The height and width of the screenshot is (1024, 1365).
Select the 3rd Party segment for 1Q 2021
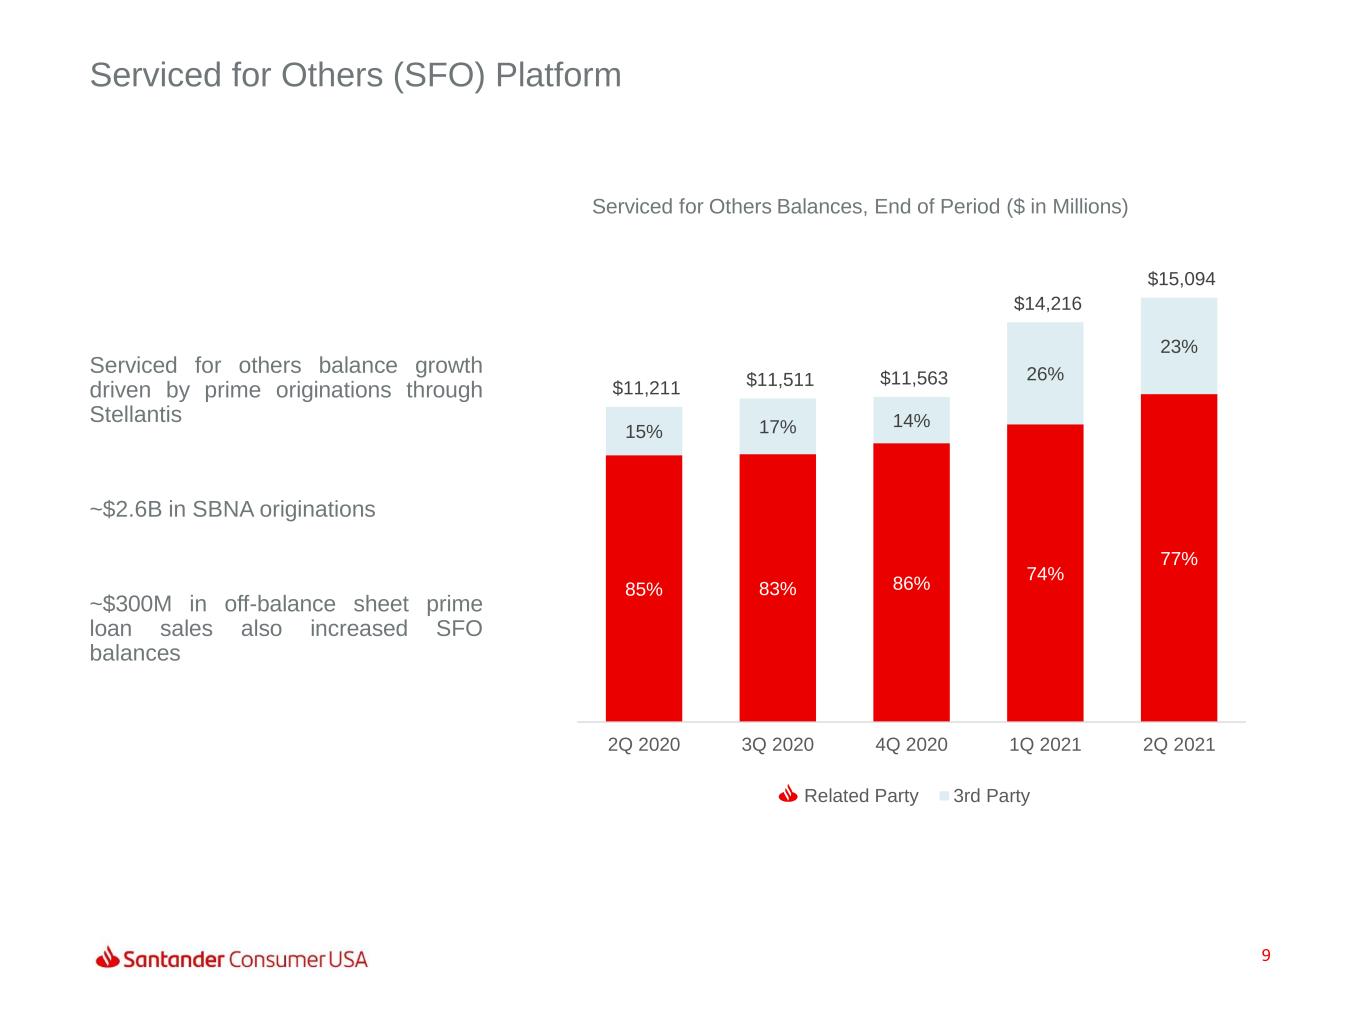(1045, 373)
